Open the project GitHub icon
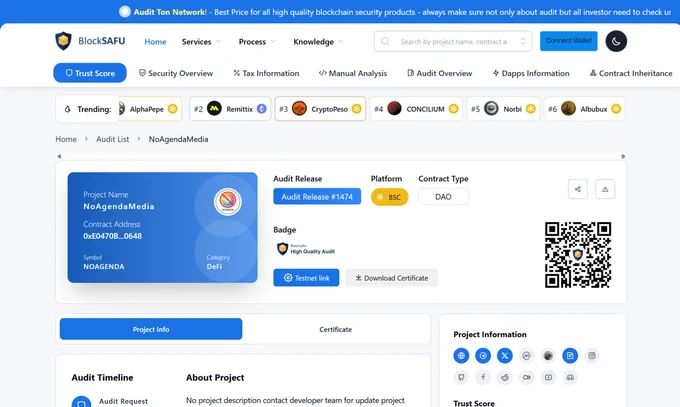 (461, 377)
